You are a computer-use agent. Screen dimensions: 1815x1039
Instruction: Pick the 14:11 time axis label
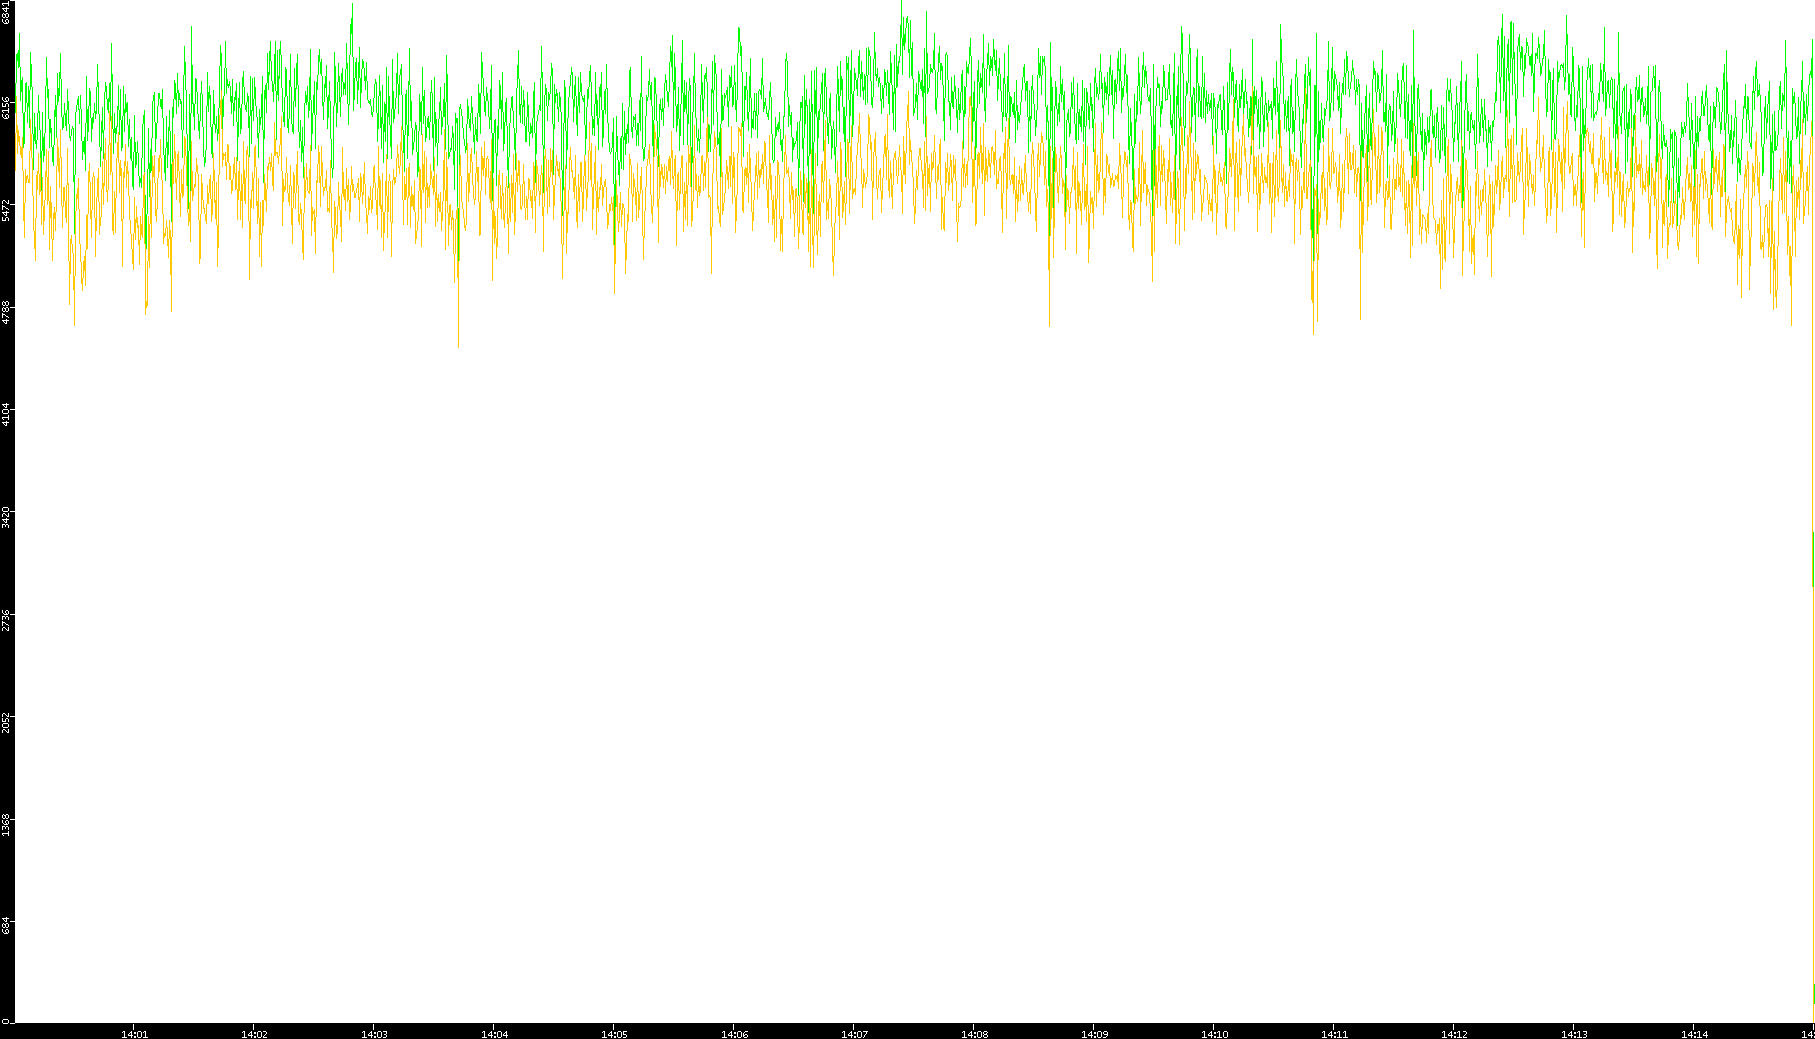(x=1334, y=1034)
